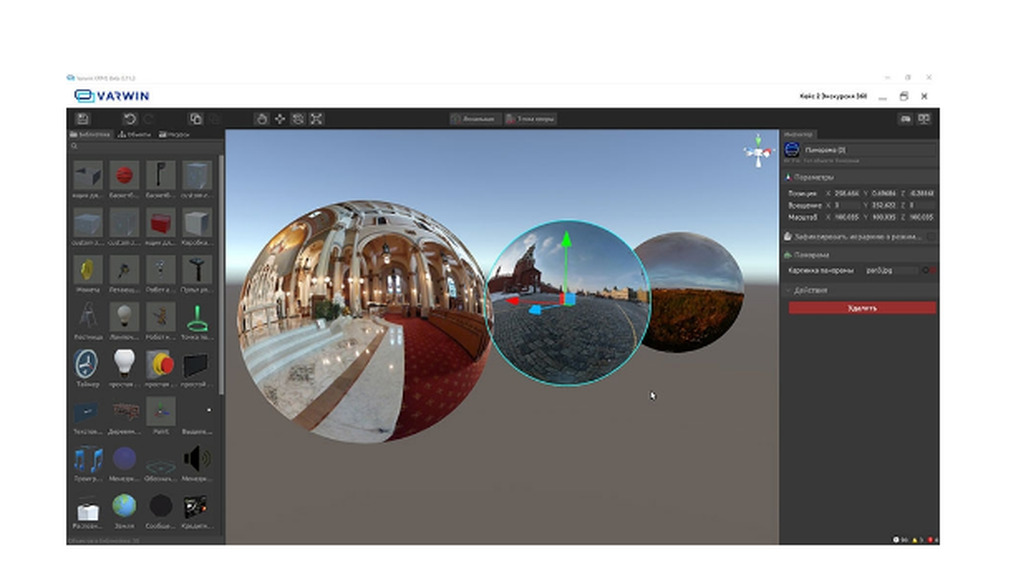Image resolution: width=1036 pixels, height=580 pixels.
Task: Toggle the fix-in-mode checkbox in inspector
Action: 931,236
